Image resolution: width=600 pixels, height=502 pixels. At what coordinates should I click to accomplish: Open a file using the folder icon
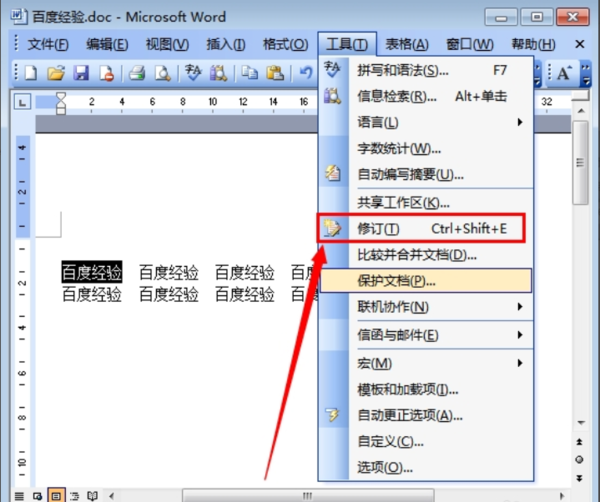(56, 73)
